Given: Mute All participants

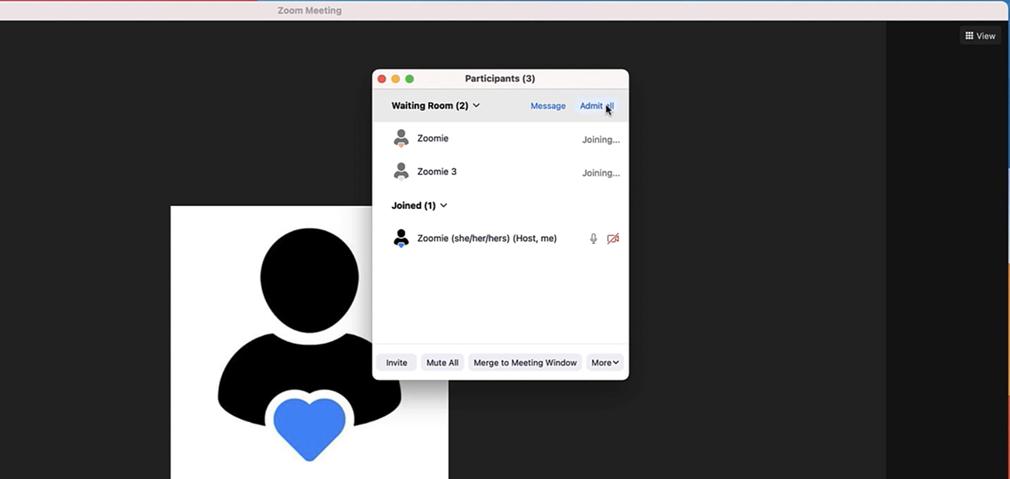Looking at the screenshot, I should pos(442,363).
